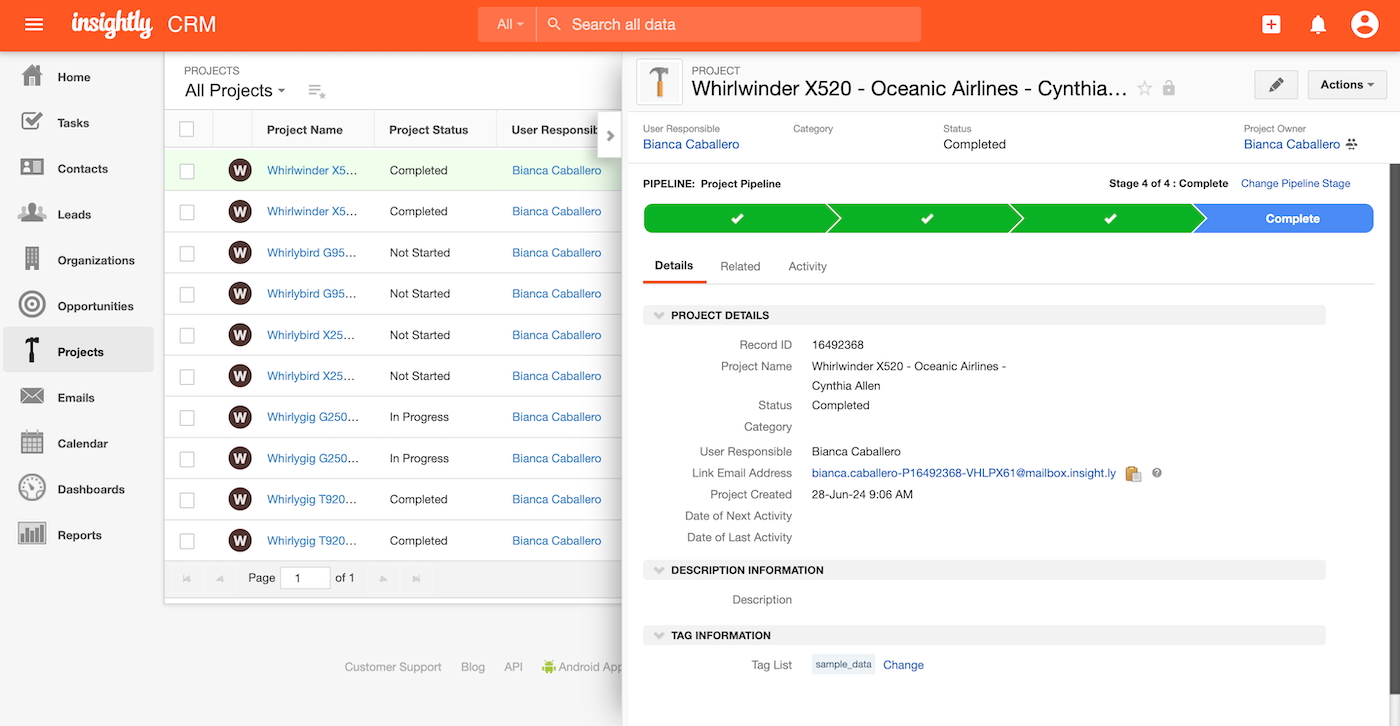Star the Whirlwinder X520 project as favorite
1400x726 pixels.
[x=1145, y=89]
